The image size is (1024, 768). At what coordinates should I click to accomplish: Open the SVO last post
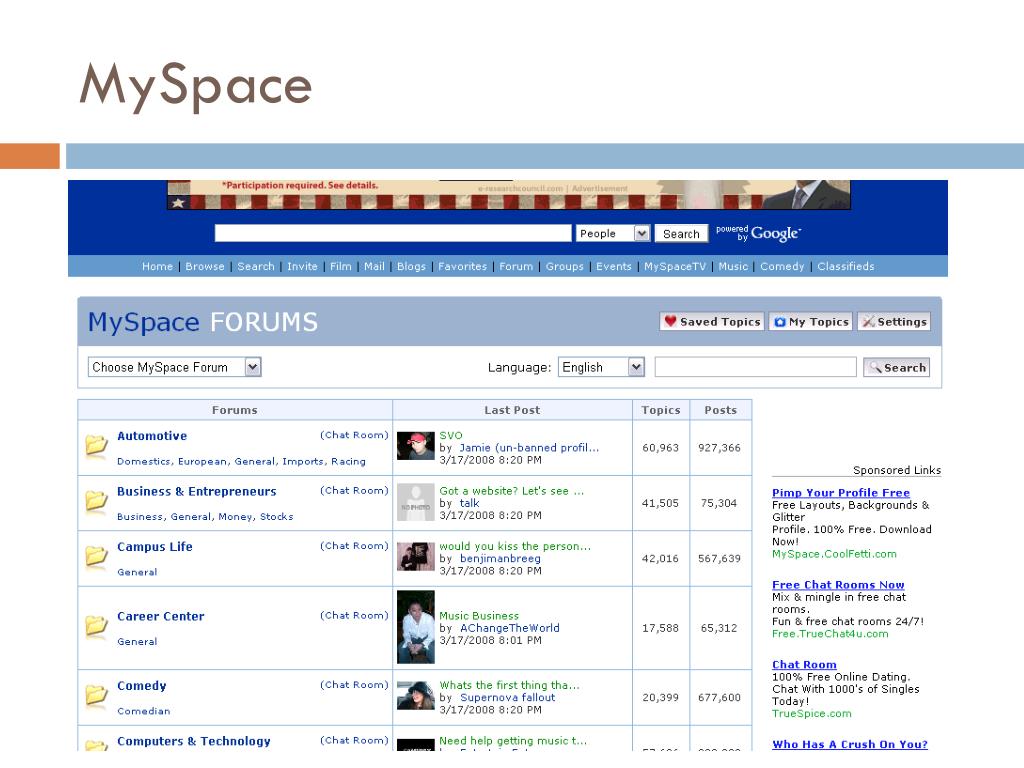point(451,436)
